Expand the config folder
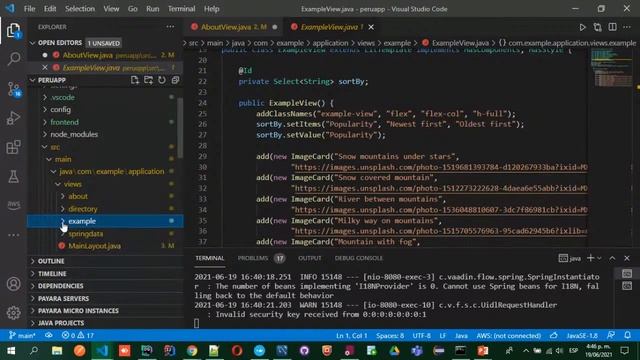Image resolution: width=640 pixels, height=360 pixels. coord(60,109)
